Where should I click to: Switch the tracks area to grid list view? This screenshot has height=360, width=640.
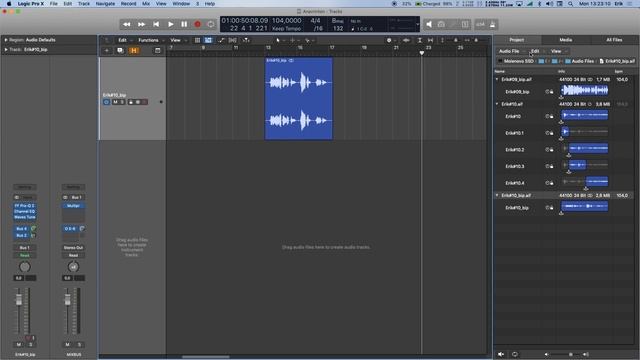click(197, 40)
